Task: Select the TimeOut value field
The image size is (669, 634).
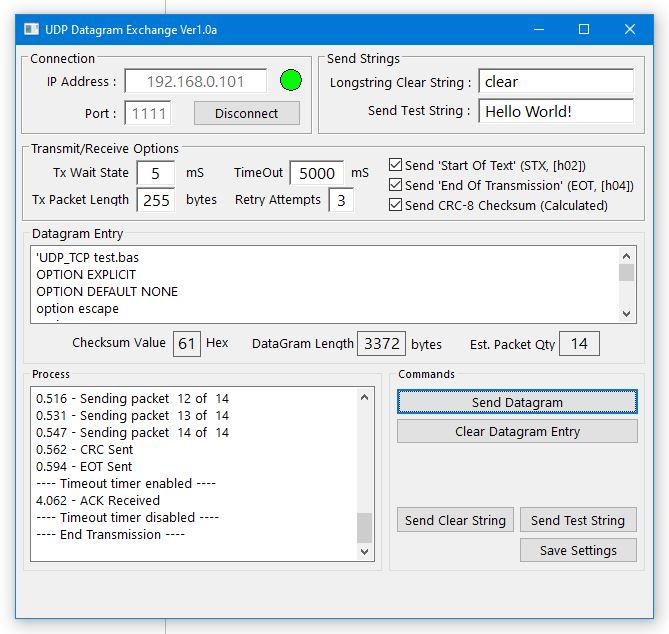Action: point(317,173)
